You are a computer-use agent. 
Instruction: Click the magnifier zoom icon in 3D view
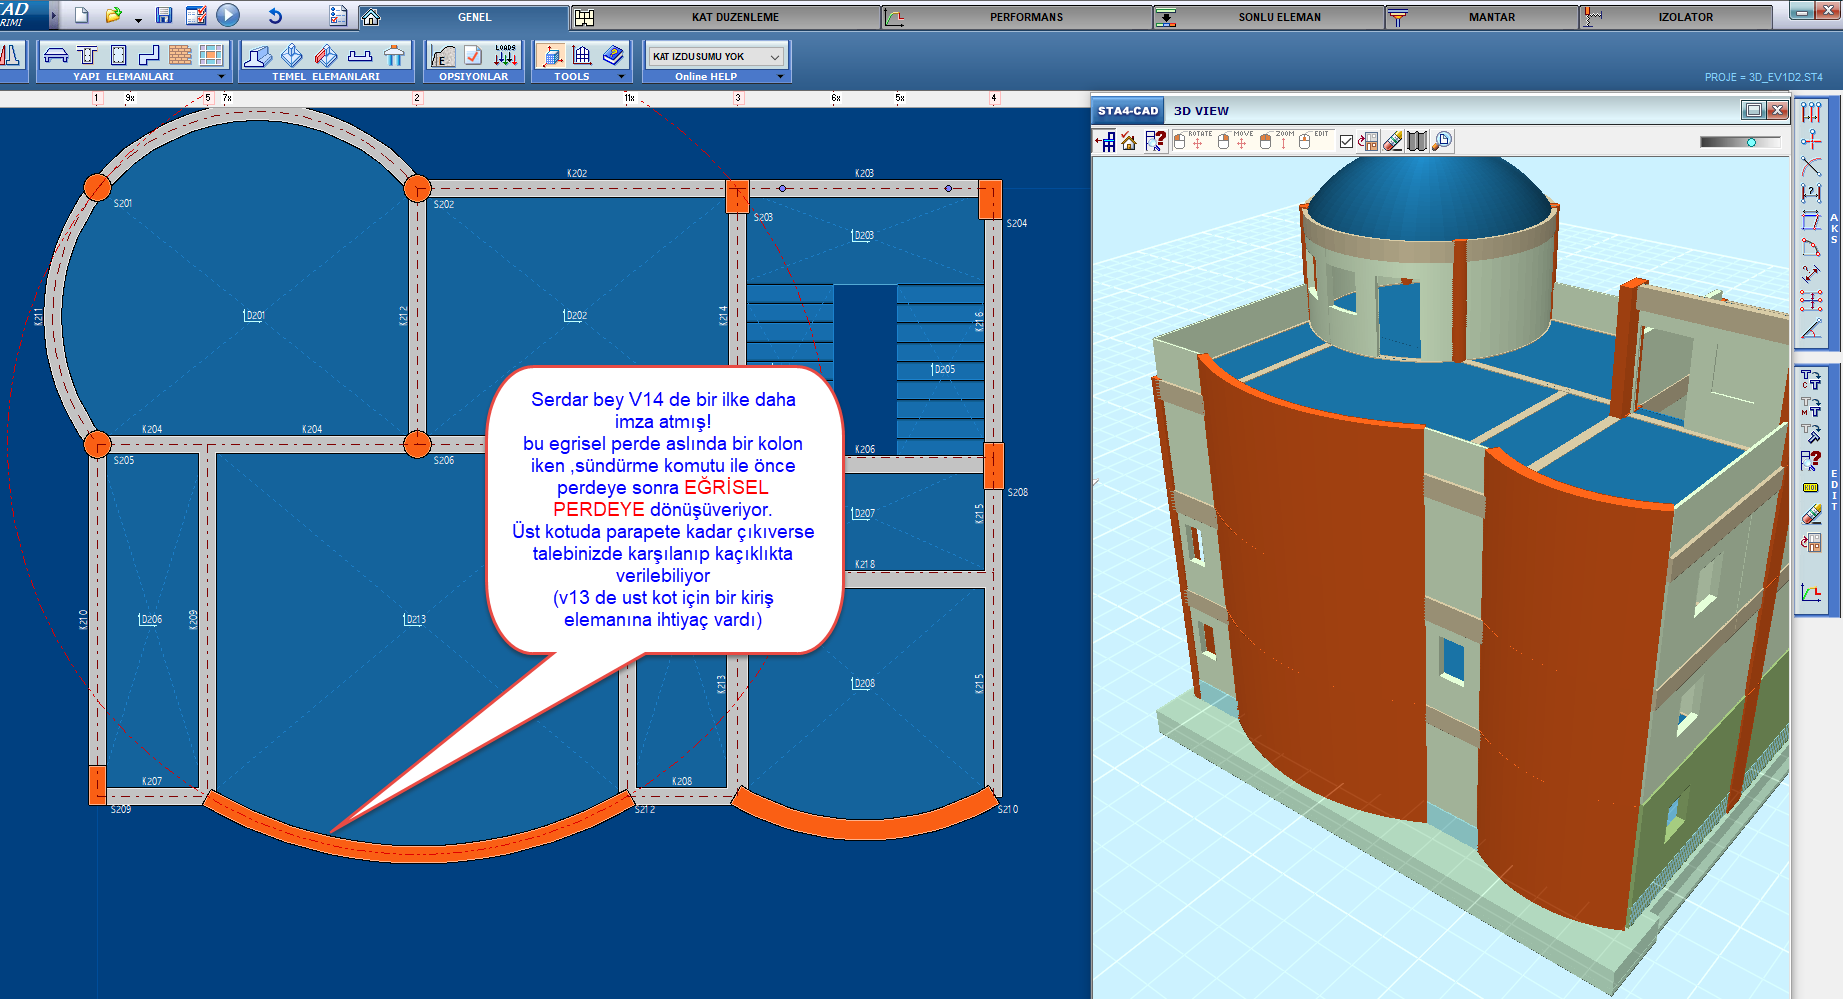click(1441, 141)
